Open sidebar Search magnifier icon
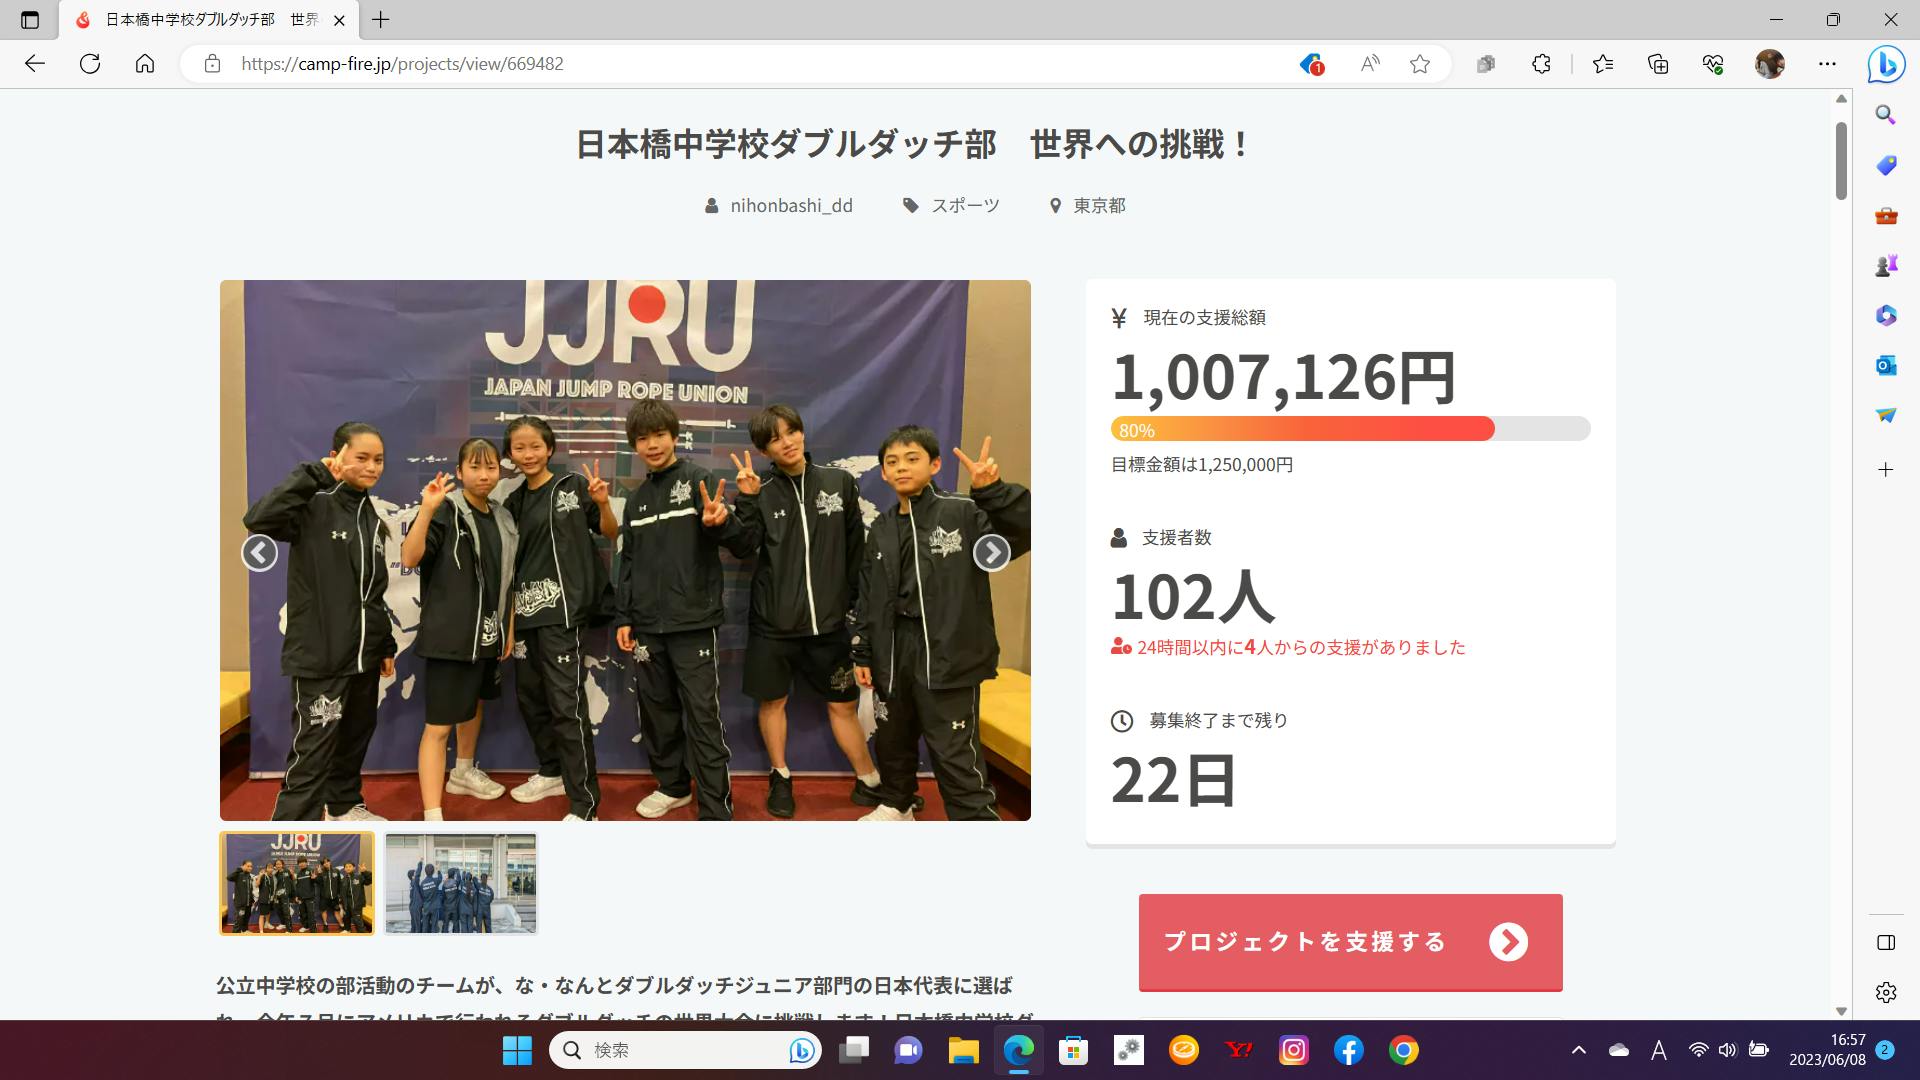This screenshot has height=1080, width=1920. coord(1886,114)
